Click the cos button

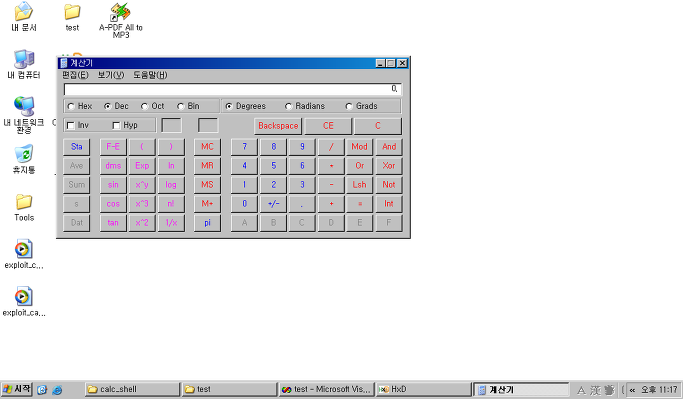click(x=113, y=204)
